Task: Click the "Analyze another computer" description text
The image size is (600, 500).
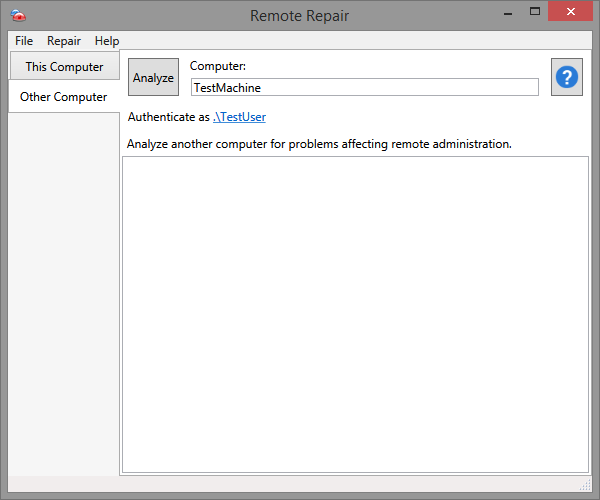Action: click(x=319, y=144)
